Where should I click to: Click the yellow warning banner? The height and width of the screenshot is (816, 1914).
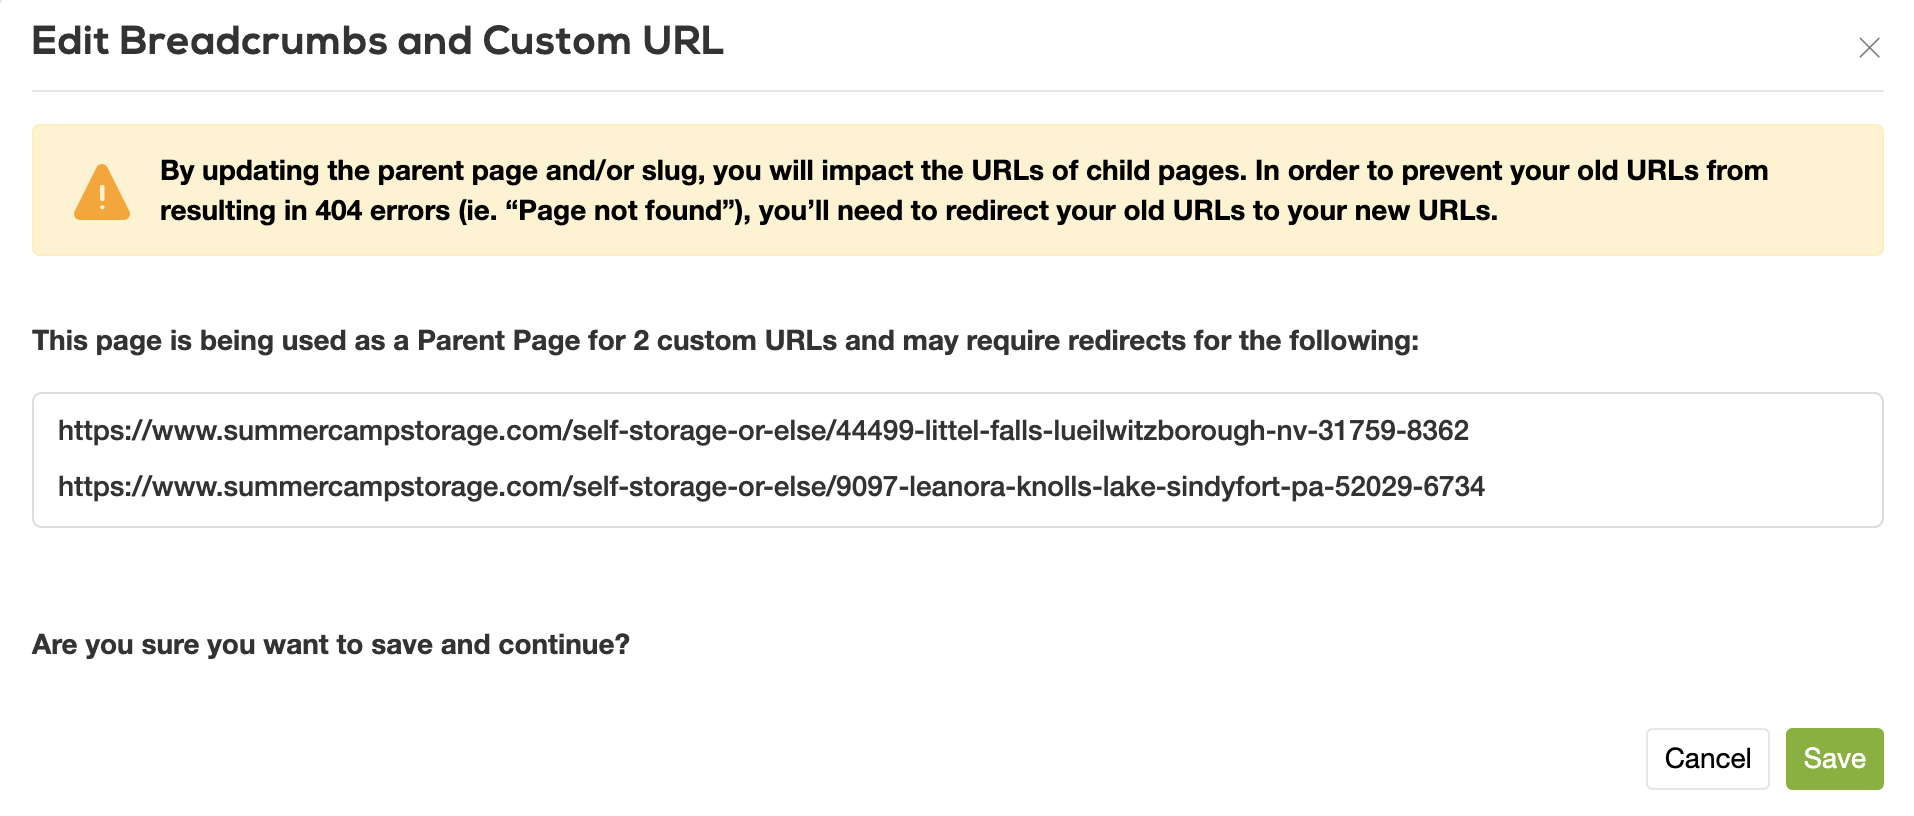(x=957, y=189)
